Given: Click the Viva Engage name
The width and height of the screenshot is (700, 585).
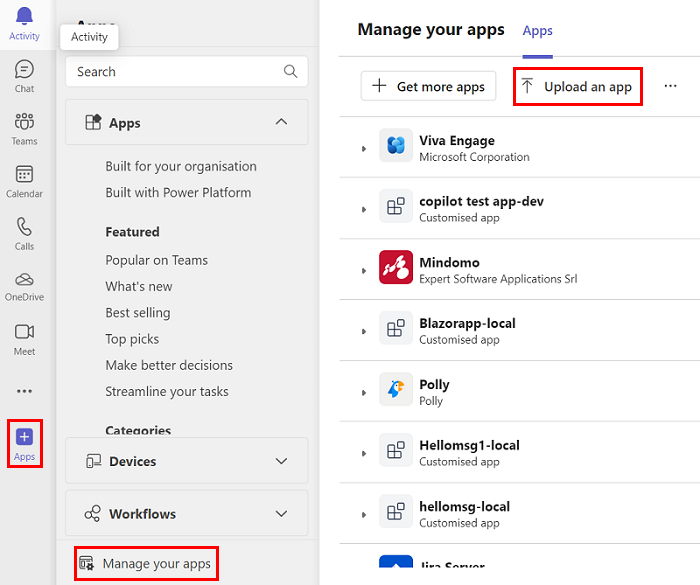Looking at the screenshot, I should [457, 141].
